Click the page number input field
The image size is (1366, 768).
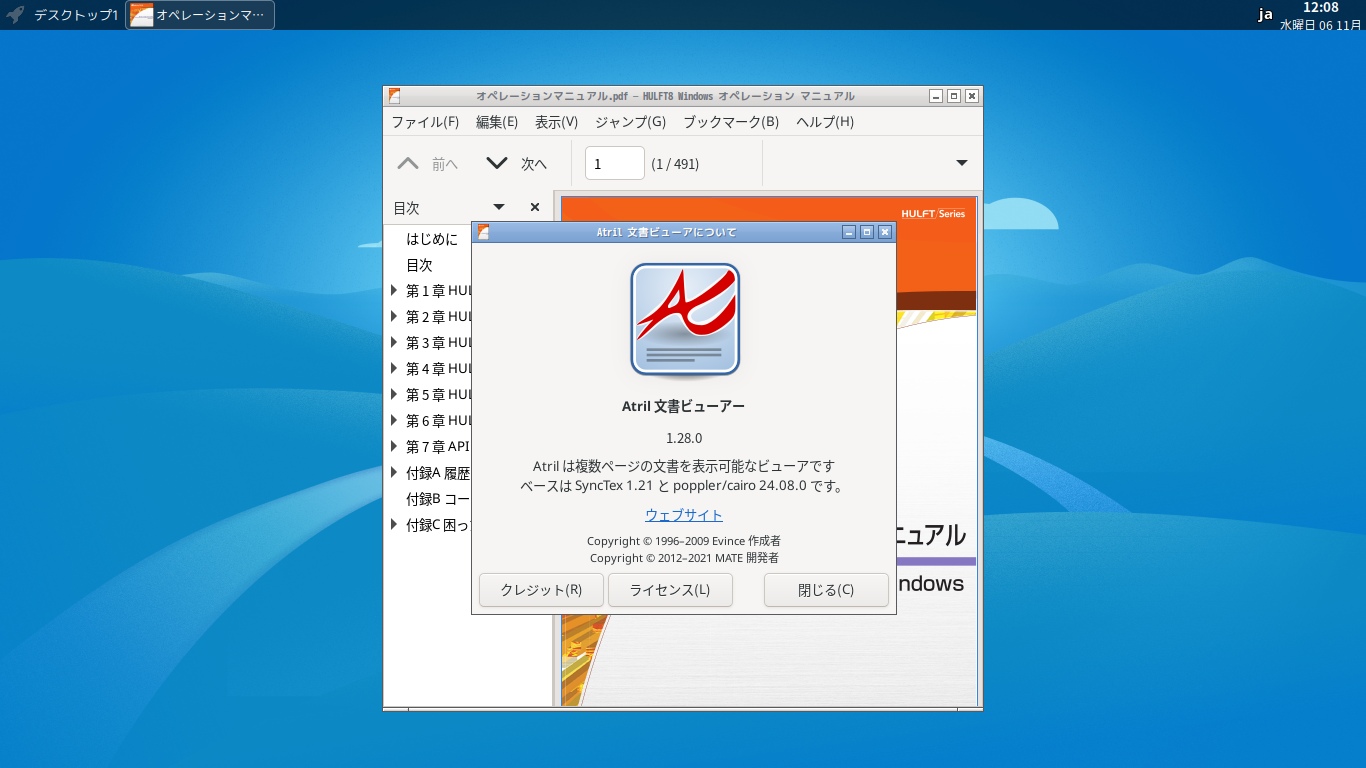coord(615,163)
